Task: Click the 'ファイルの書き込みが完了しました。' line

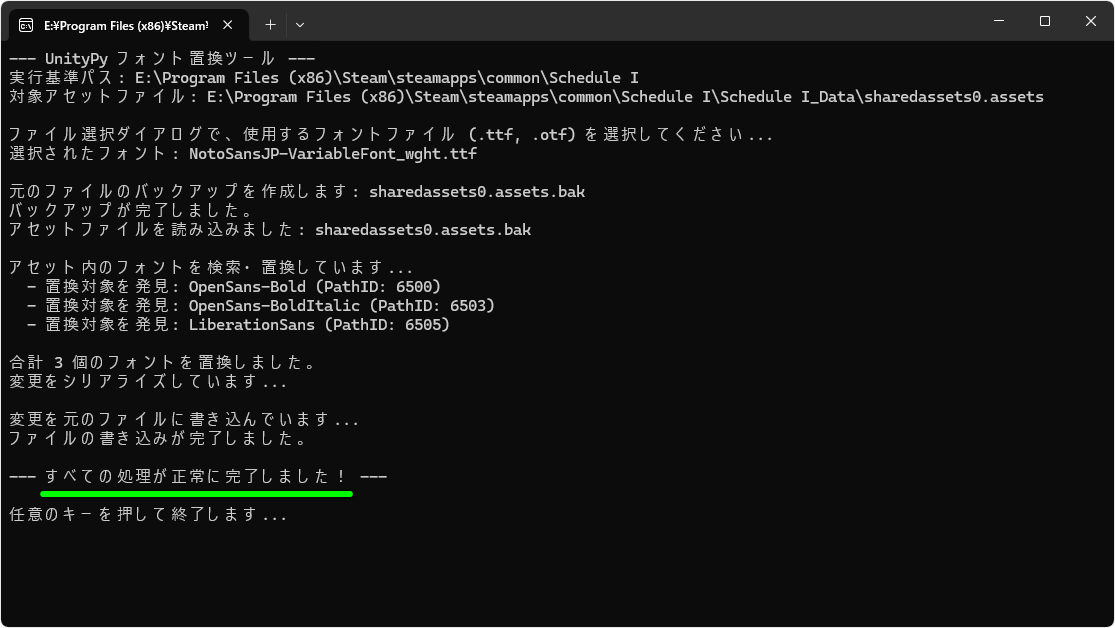Action: coord(158,439)
